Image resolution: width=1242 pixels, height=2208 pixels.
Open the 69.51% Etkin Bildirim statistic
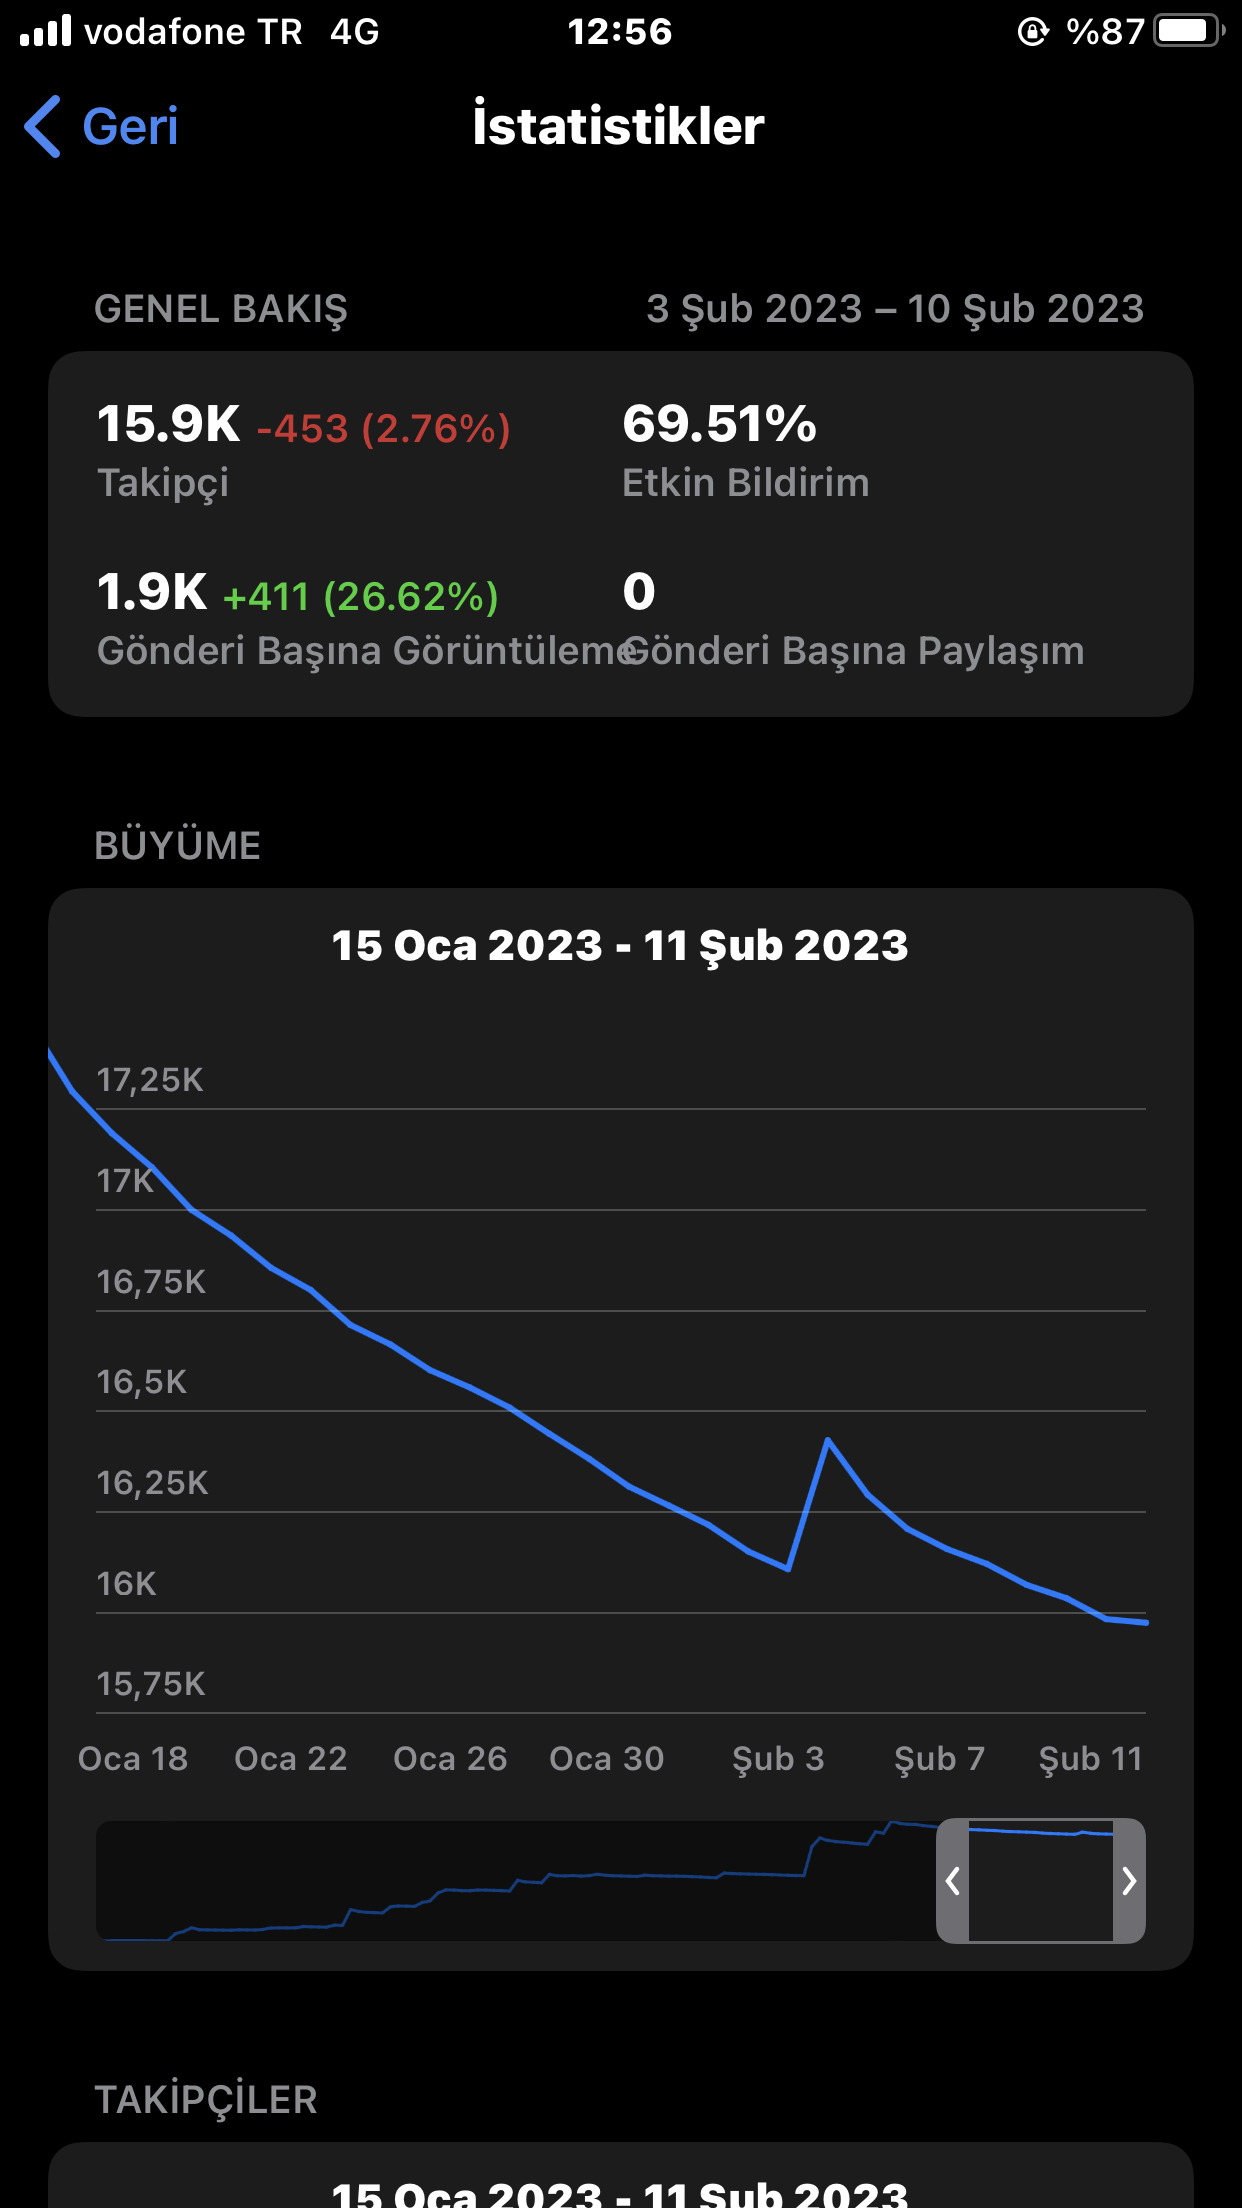746,450
